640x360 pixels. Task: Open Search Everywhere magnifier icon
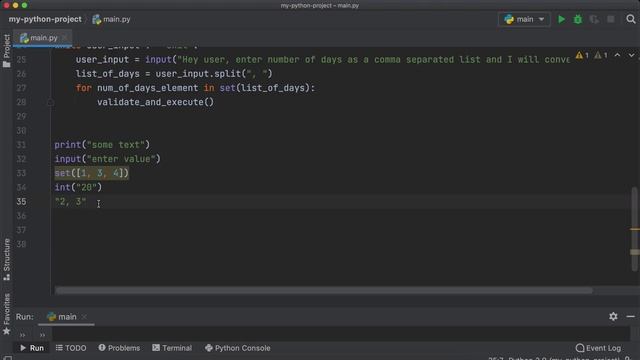click(631, 19)
